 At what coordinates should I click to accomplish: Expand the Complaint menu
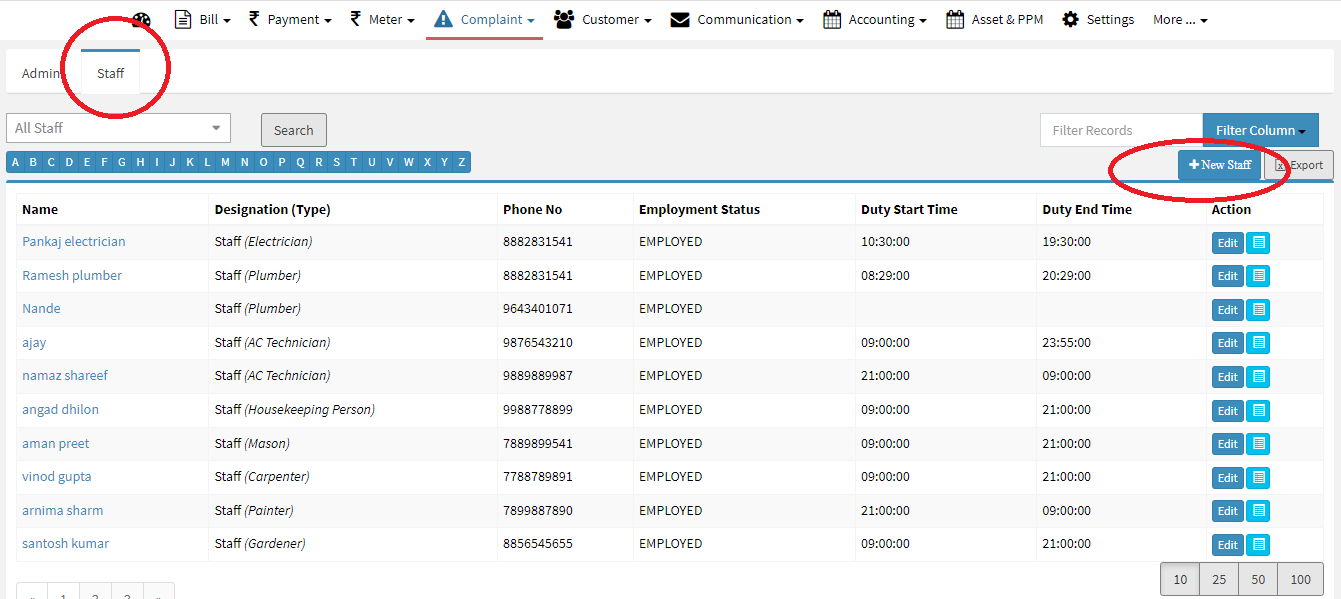point(485,19)
